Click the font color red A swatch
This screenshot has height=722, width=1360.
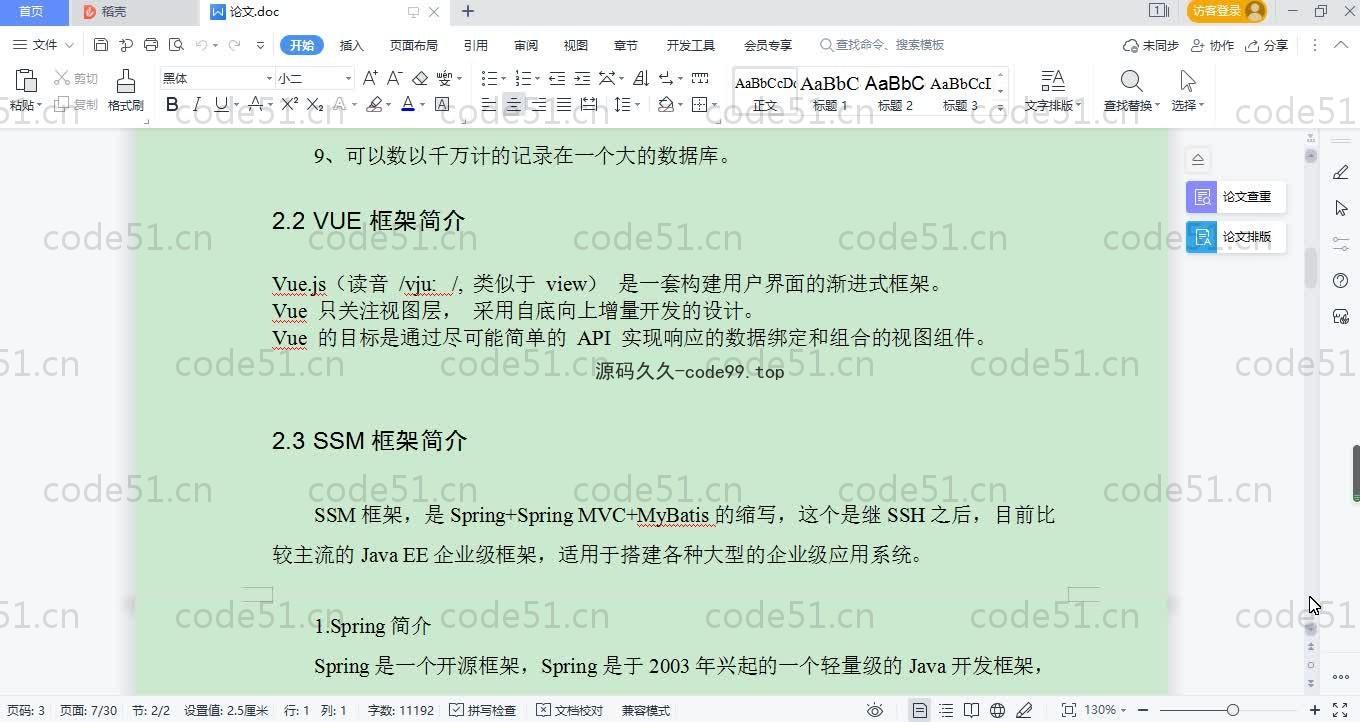407,104
